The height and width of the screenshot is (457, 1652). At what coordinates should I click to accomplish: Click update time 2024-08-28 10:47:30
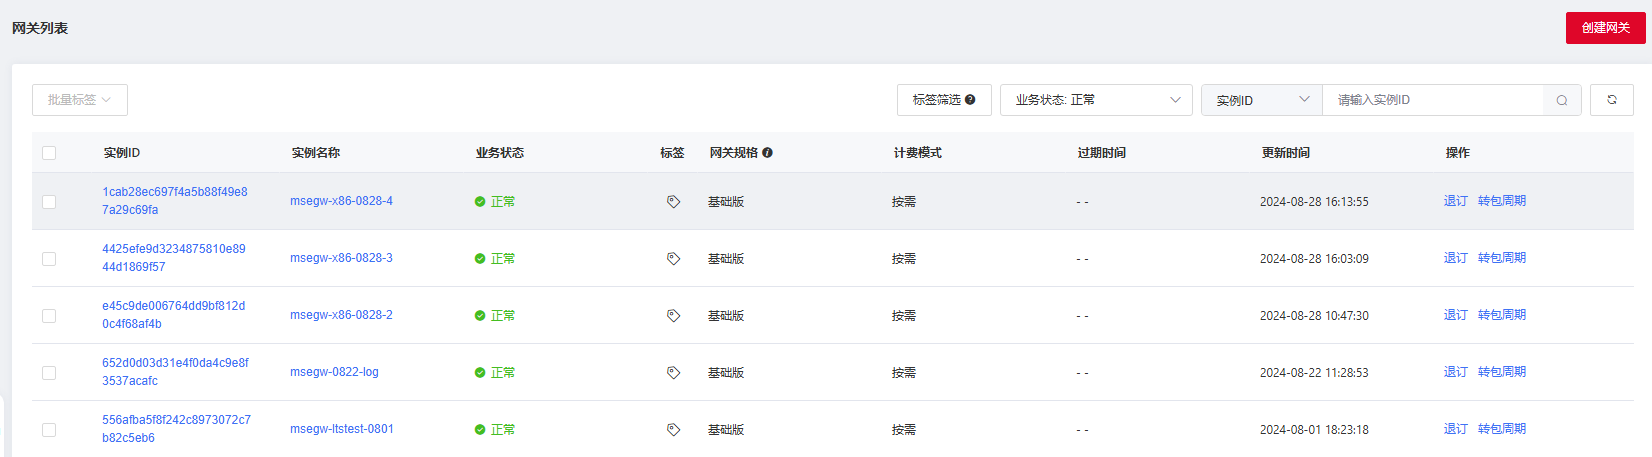click(x=1314, y=316)
